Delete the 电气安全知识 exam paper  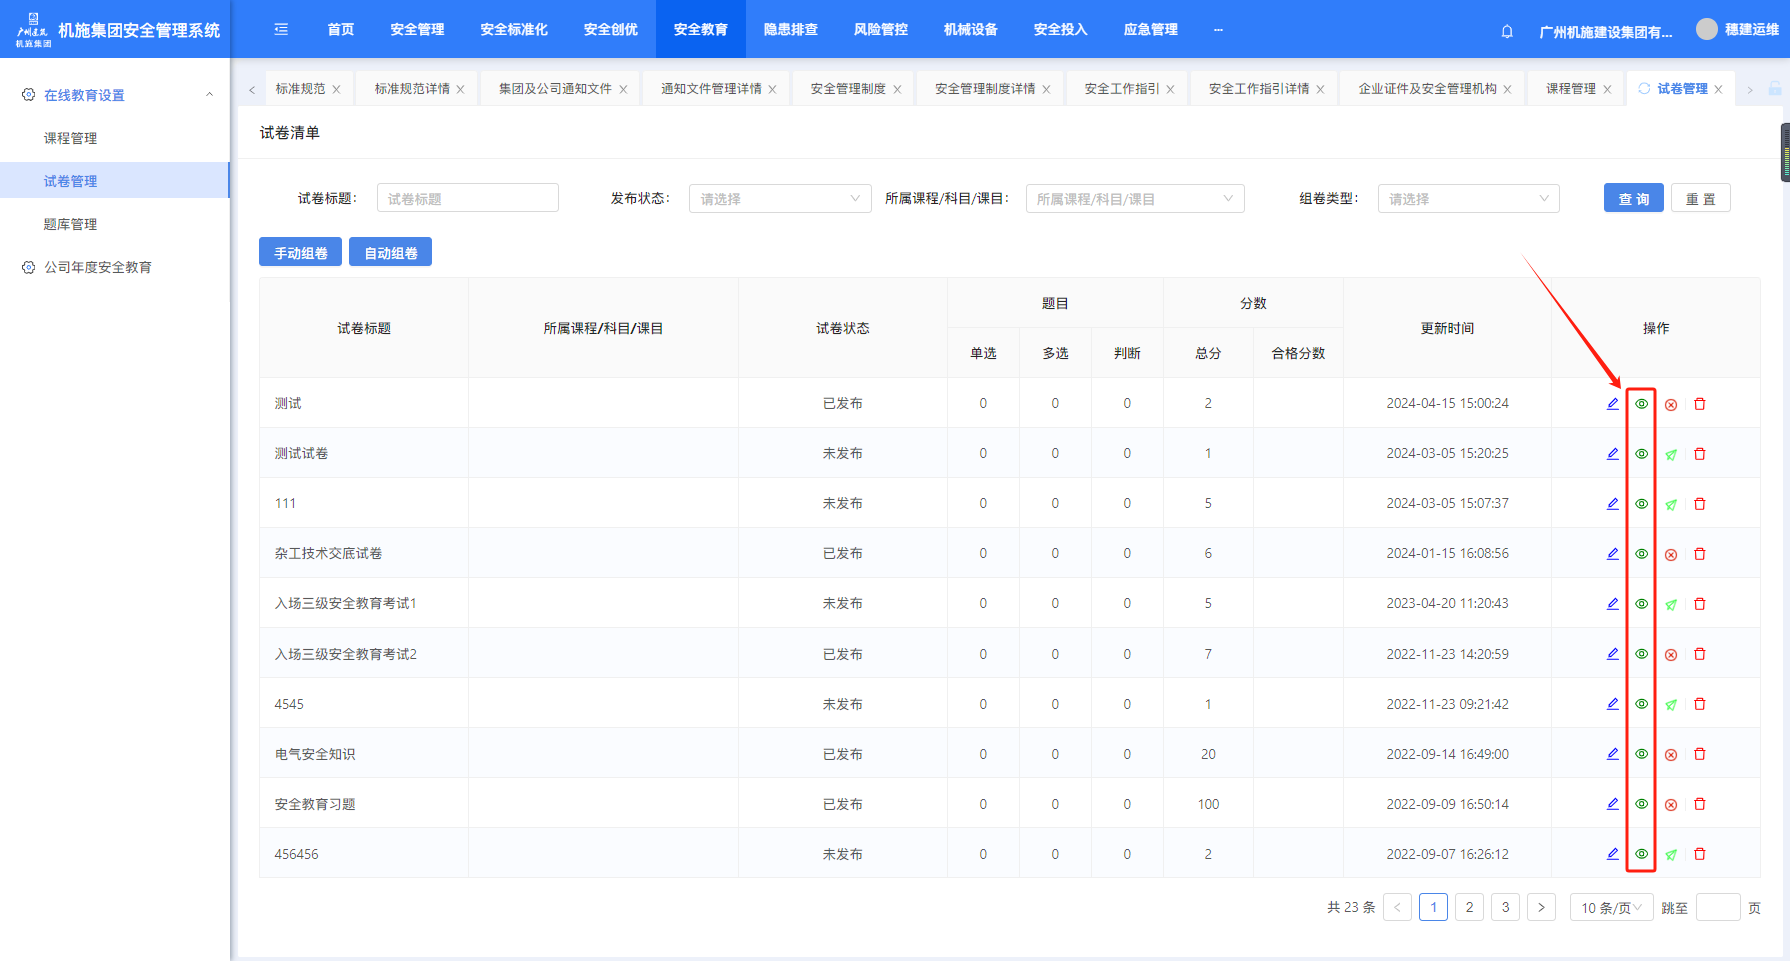[x=1700, y=754]
